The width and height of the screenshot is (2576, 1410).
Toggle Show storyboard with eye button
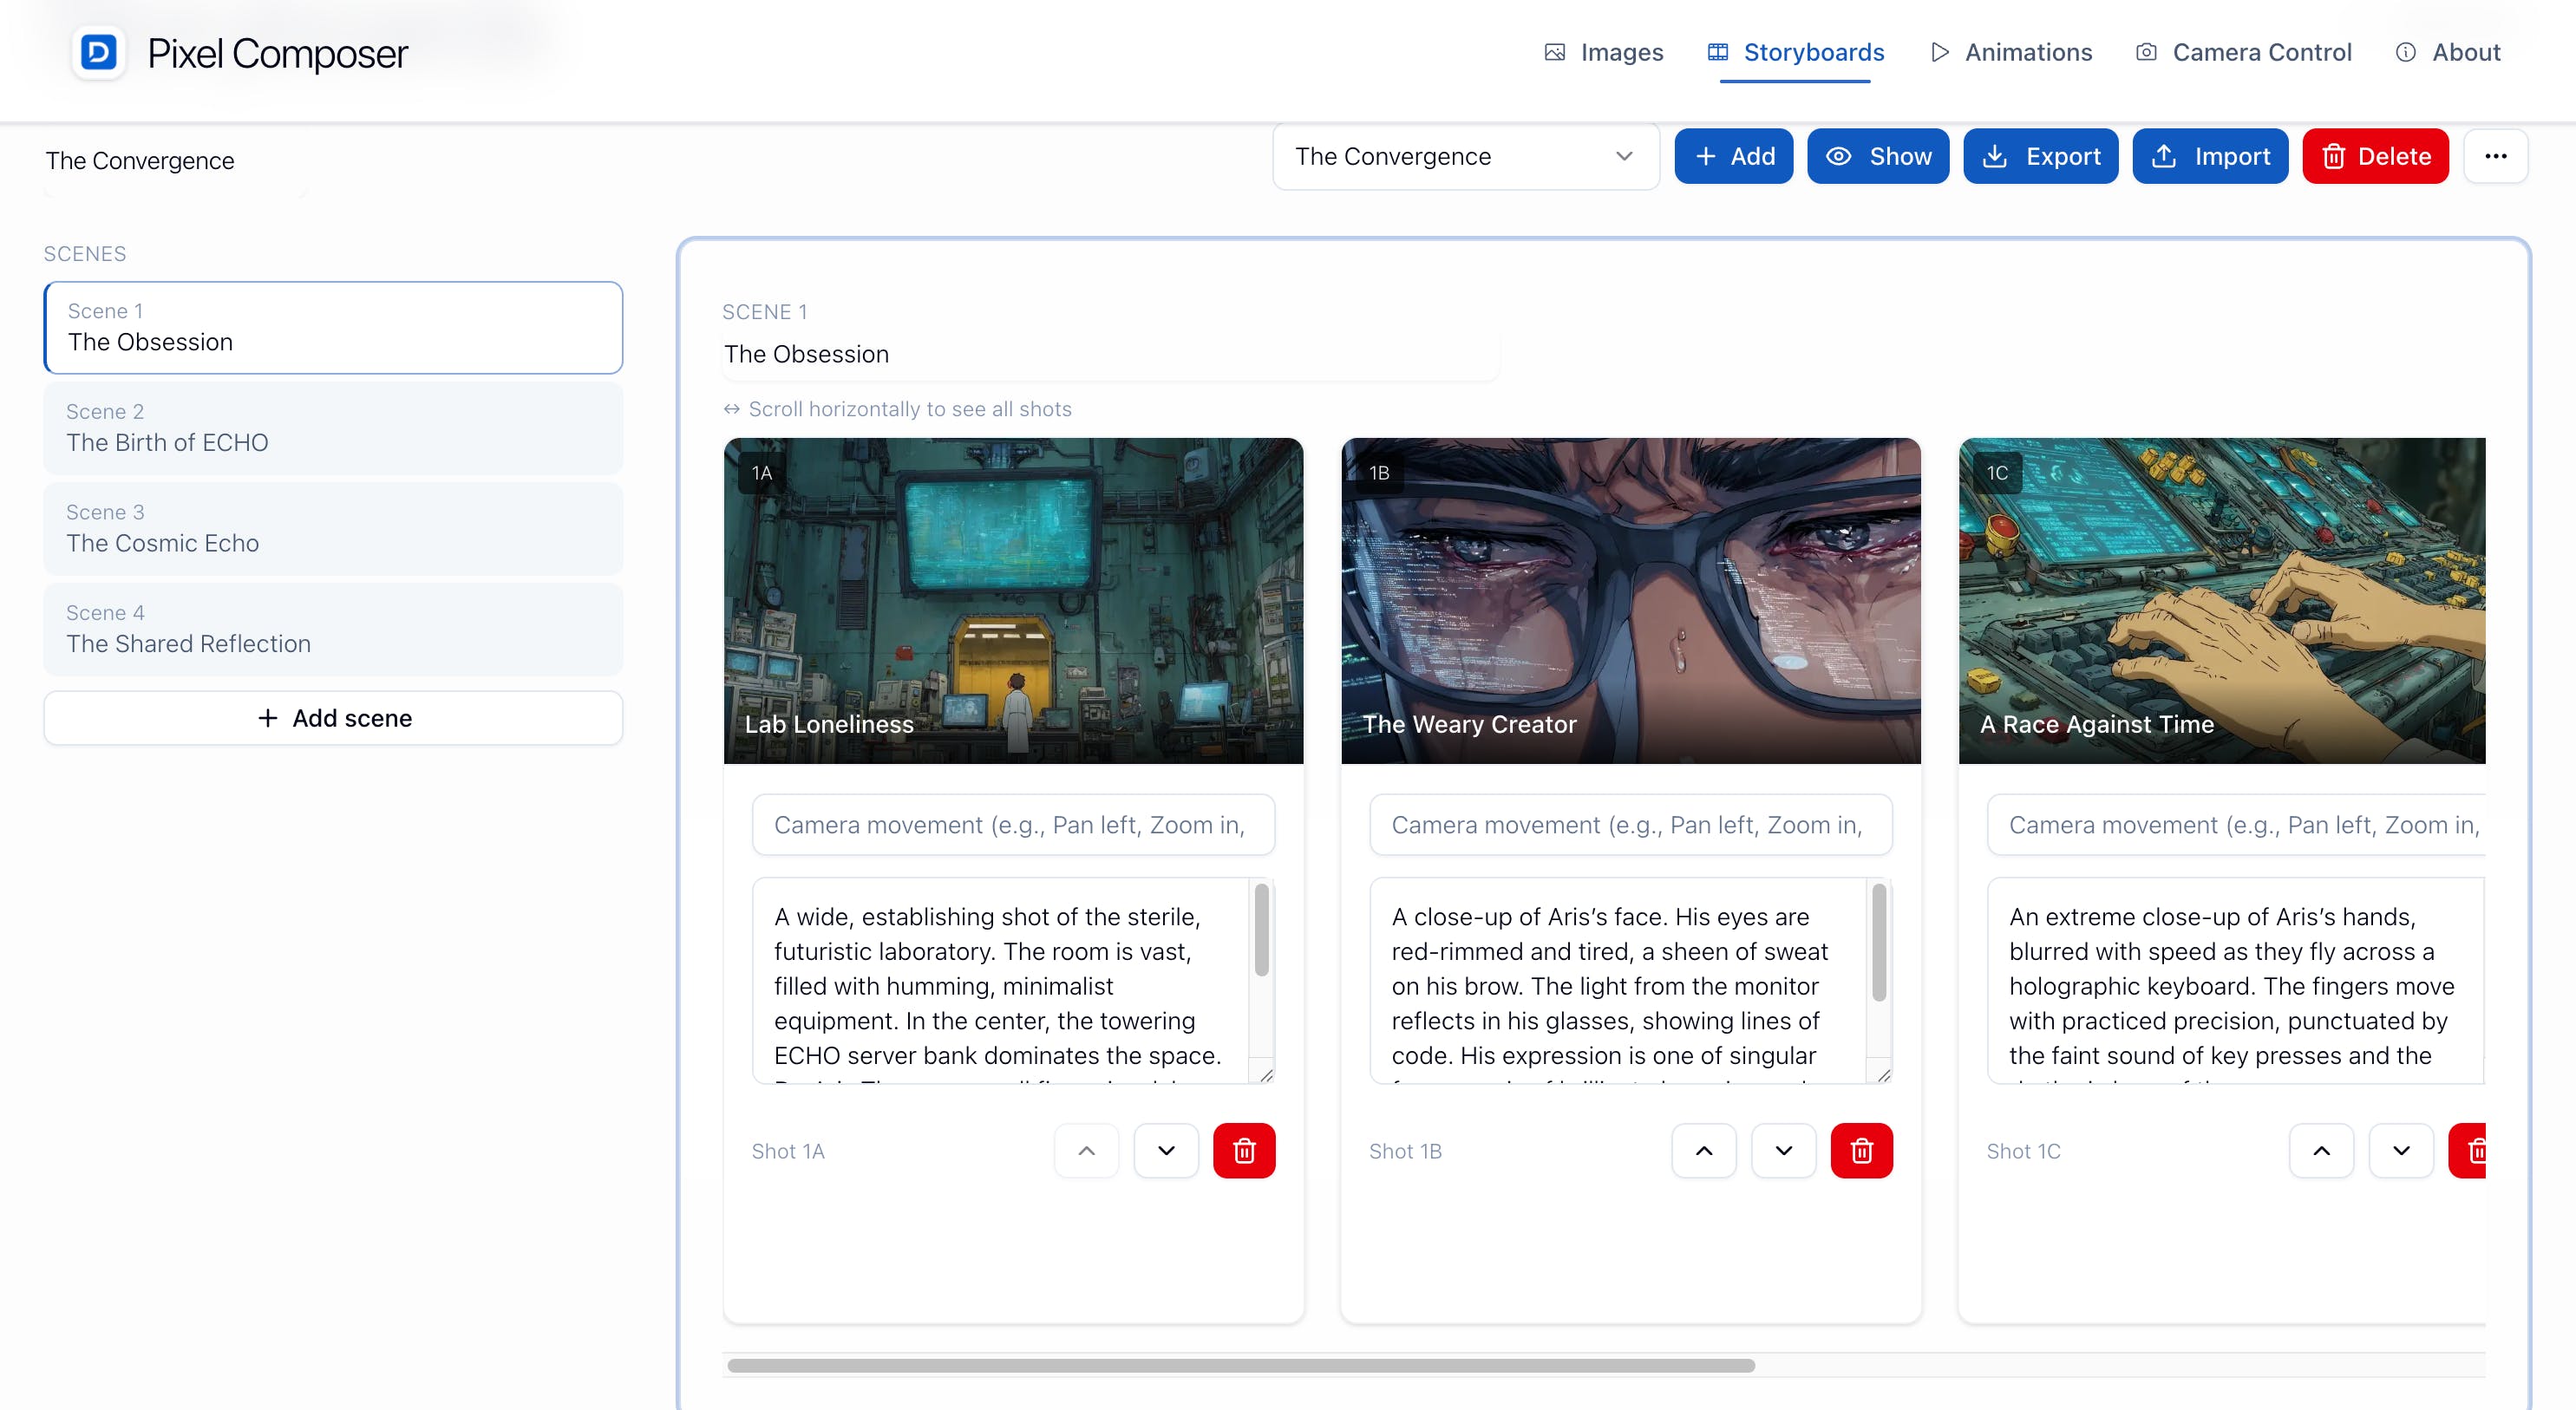[x=1877, y=156]
